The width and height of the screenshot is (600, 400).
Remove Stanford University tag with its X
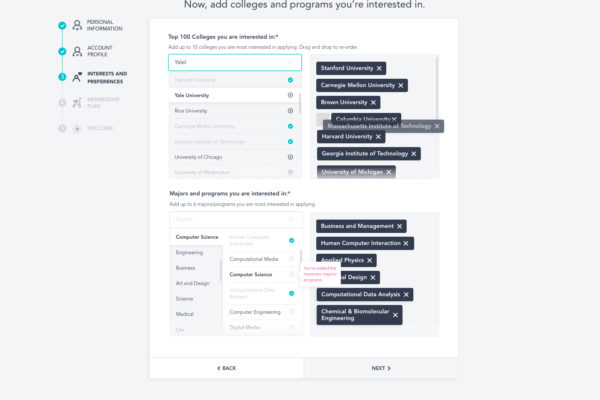pyautogui.click(x=379, y=69)
